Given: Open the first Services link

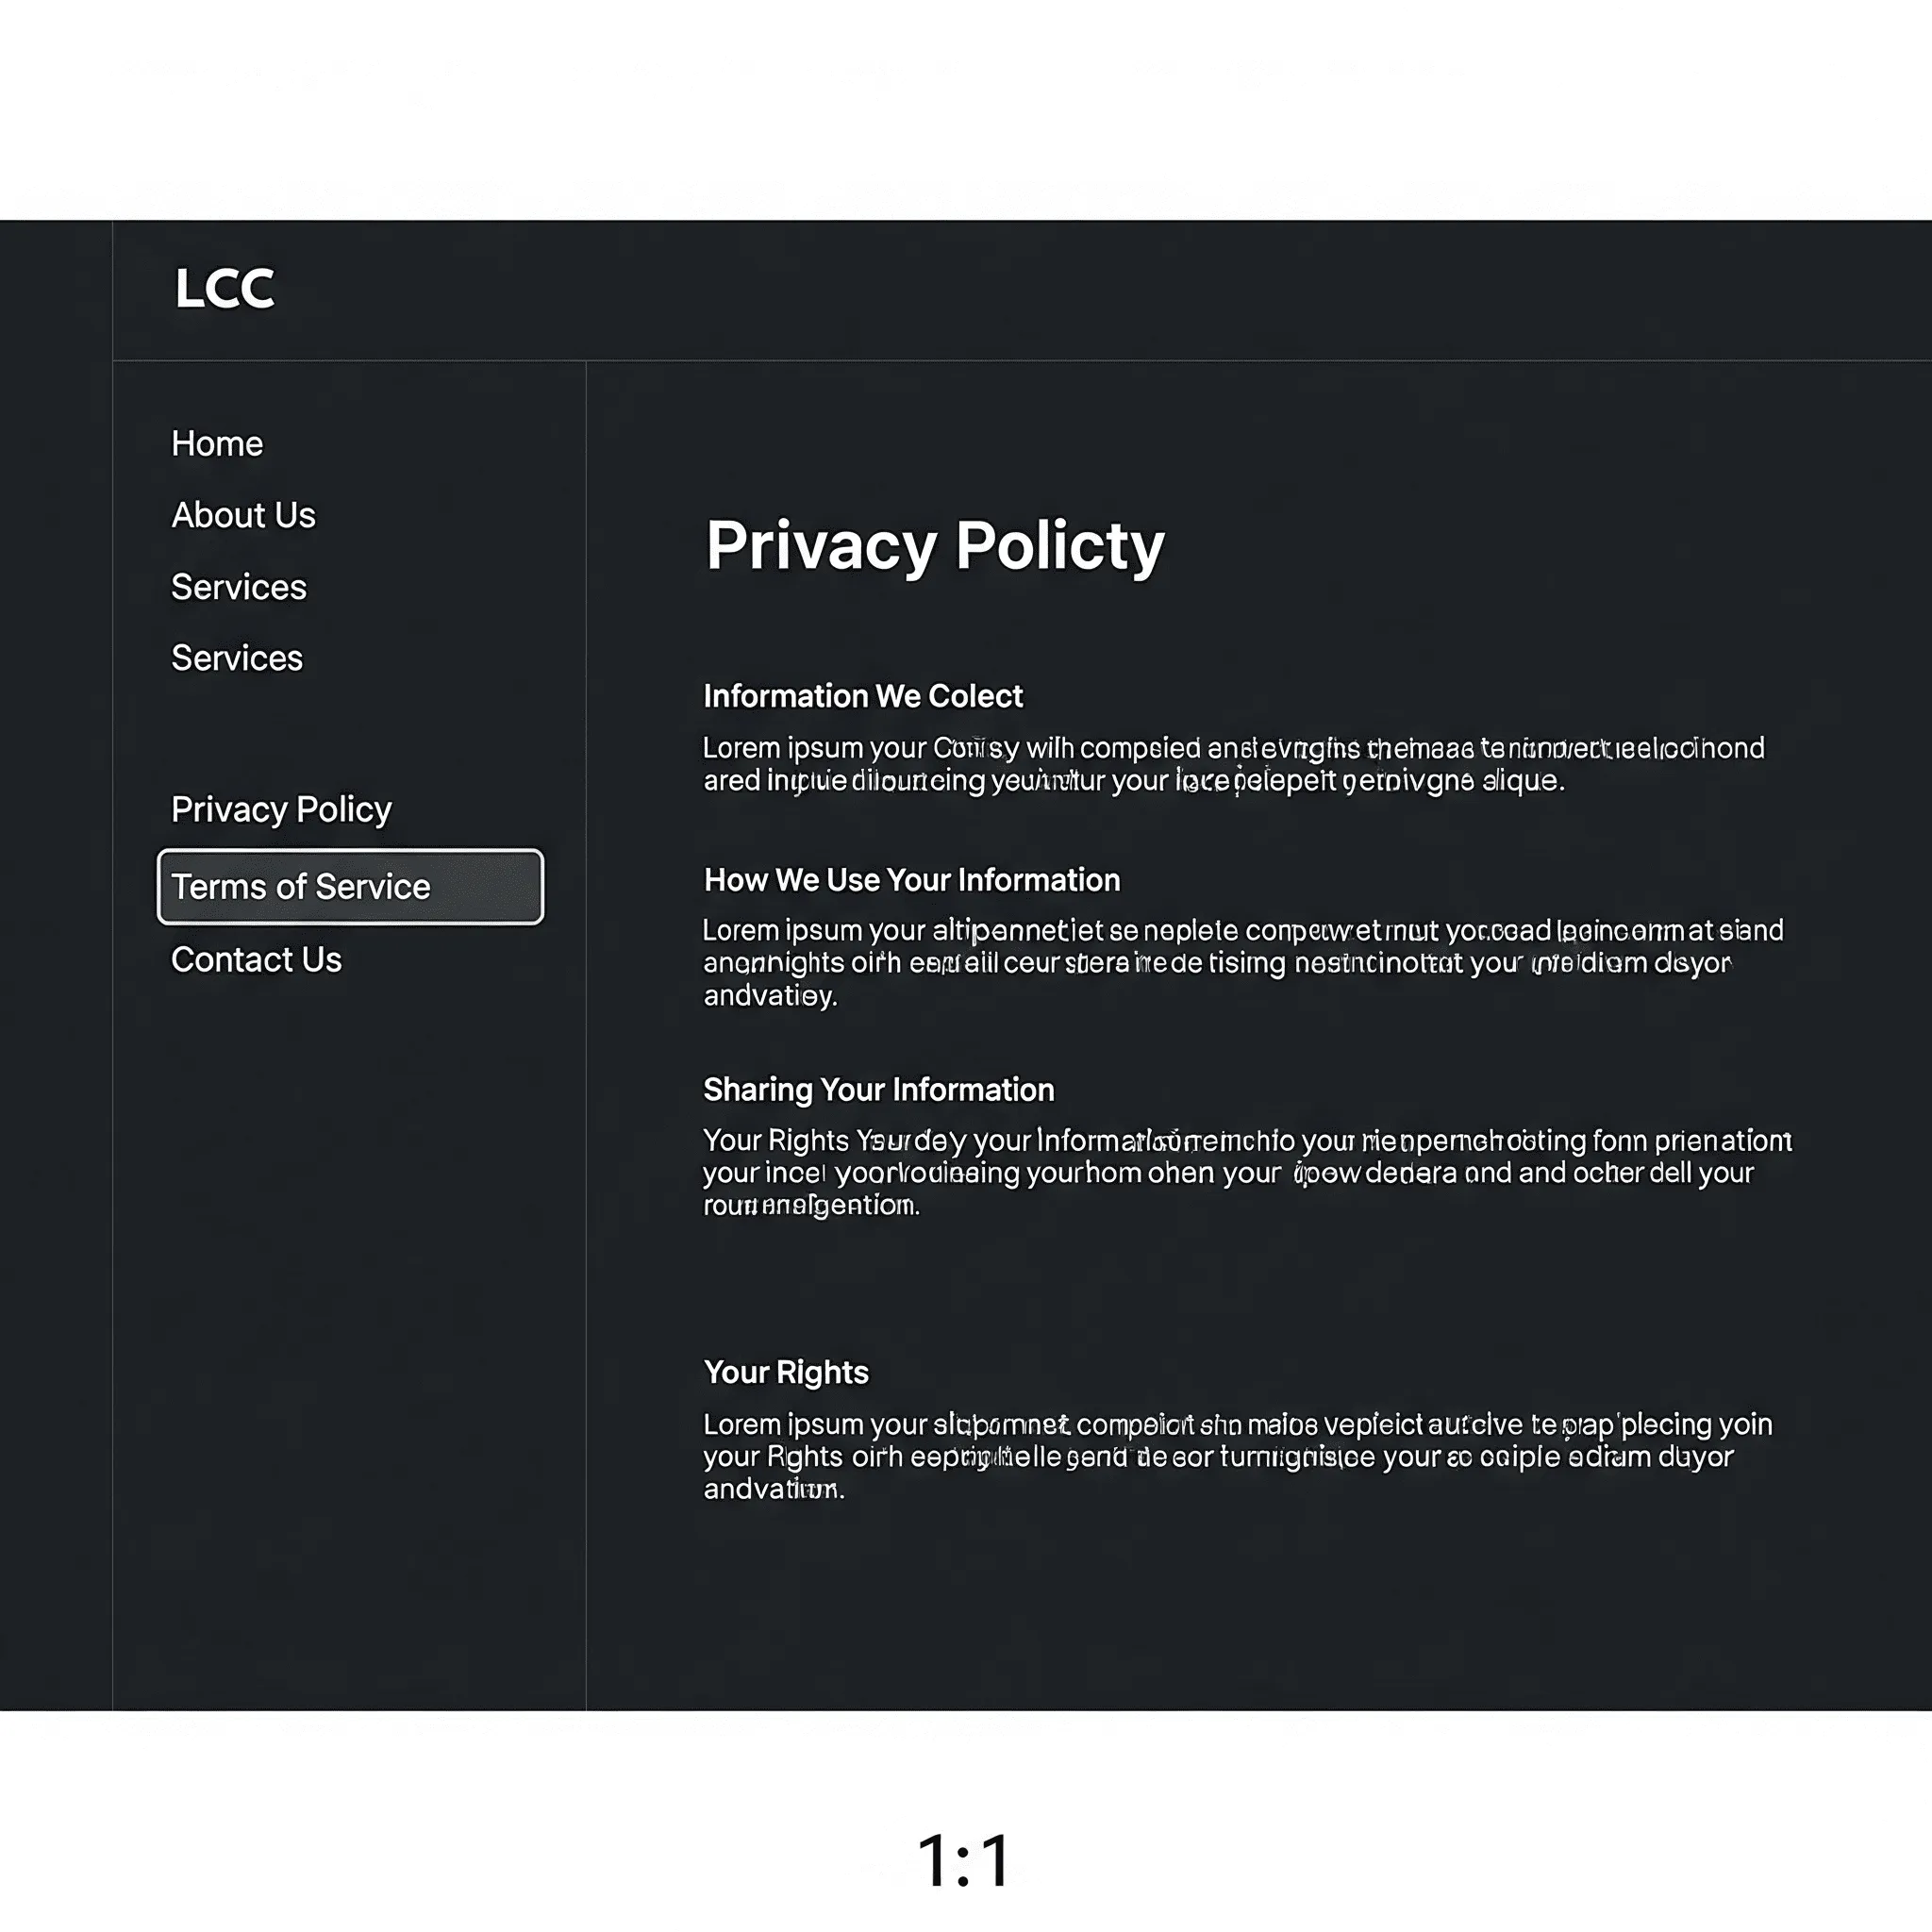Looking at the screenshot, I should click(x=239, y=587).
